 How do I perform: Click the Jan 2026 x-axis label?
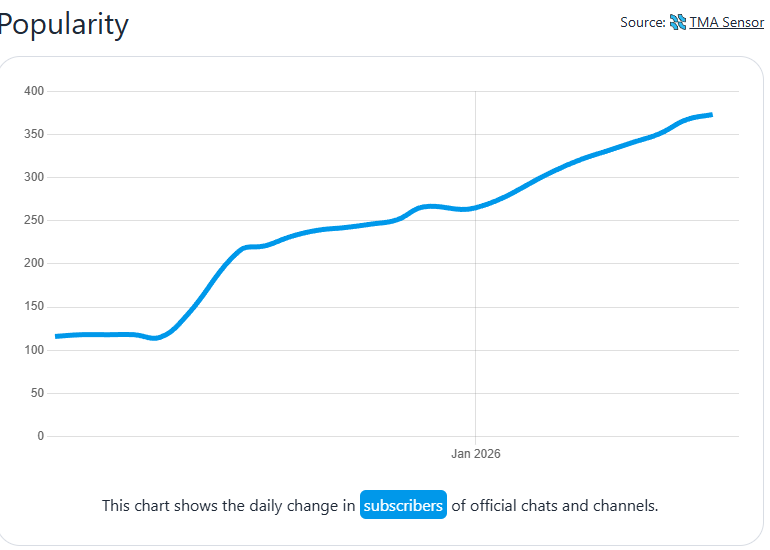tap(475, 454)
